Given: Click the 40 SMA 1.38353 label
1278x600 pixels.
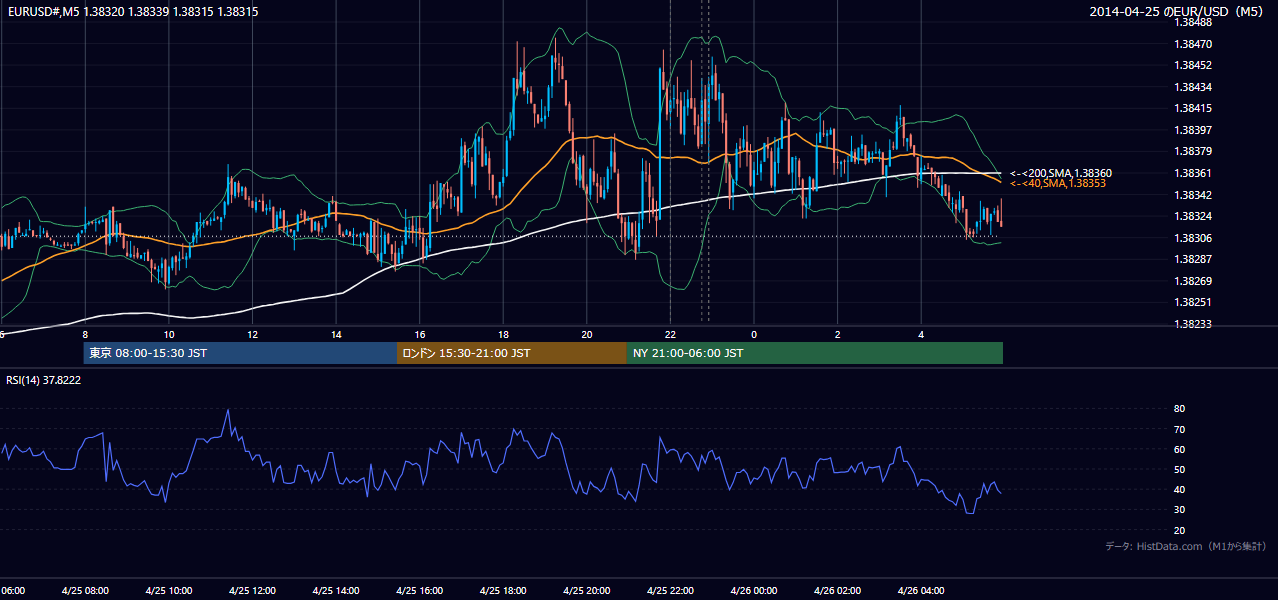Looking at the screenshot, I should [1057, 183].
